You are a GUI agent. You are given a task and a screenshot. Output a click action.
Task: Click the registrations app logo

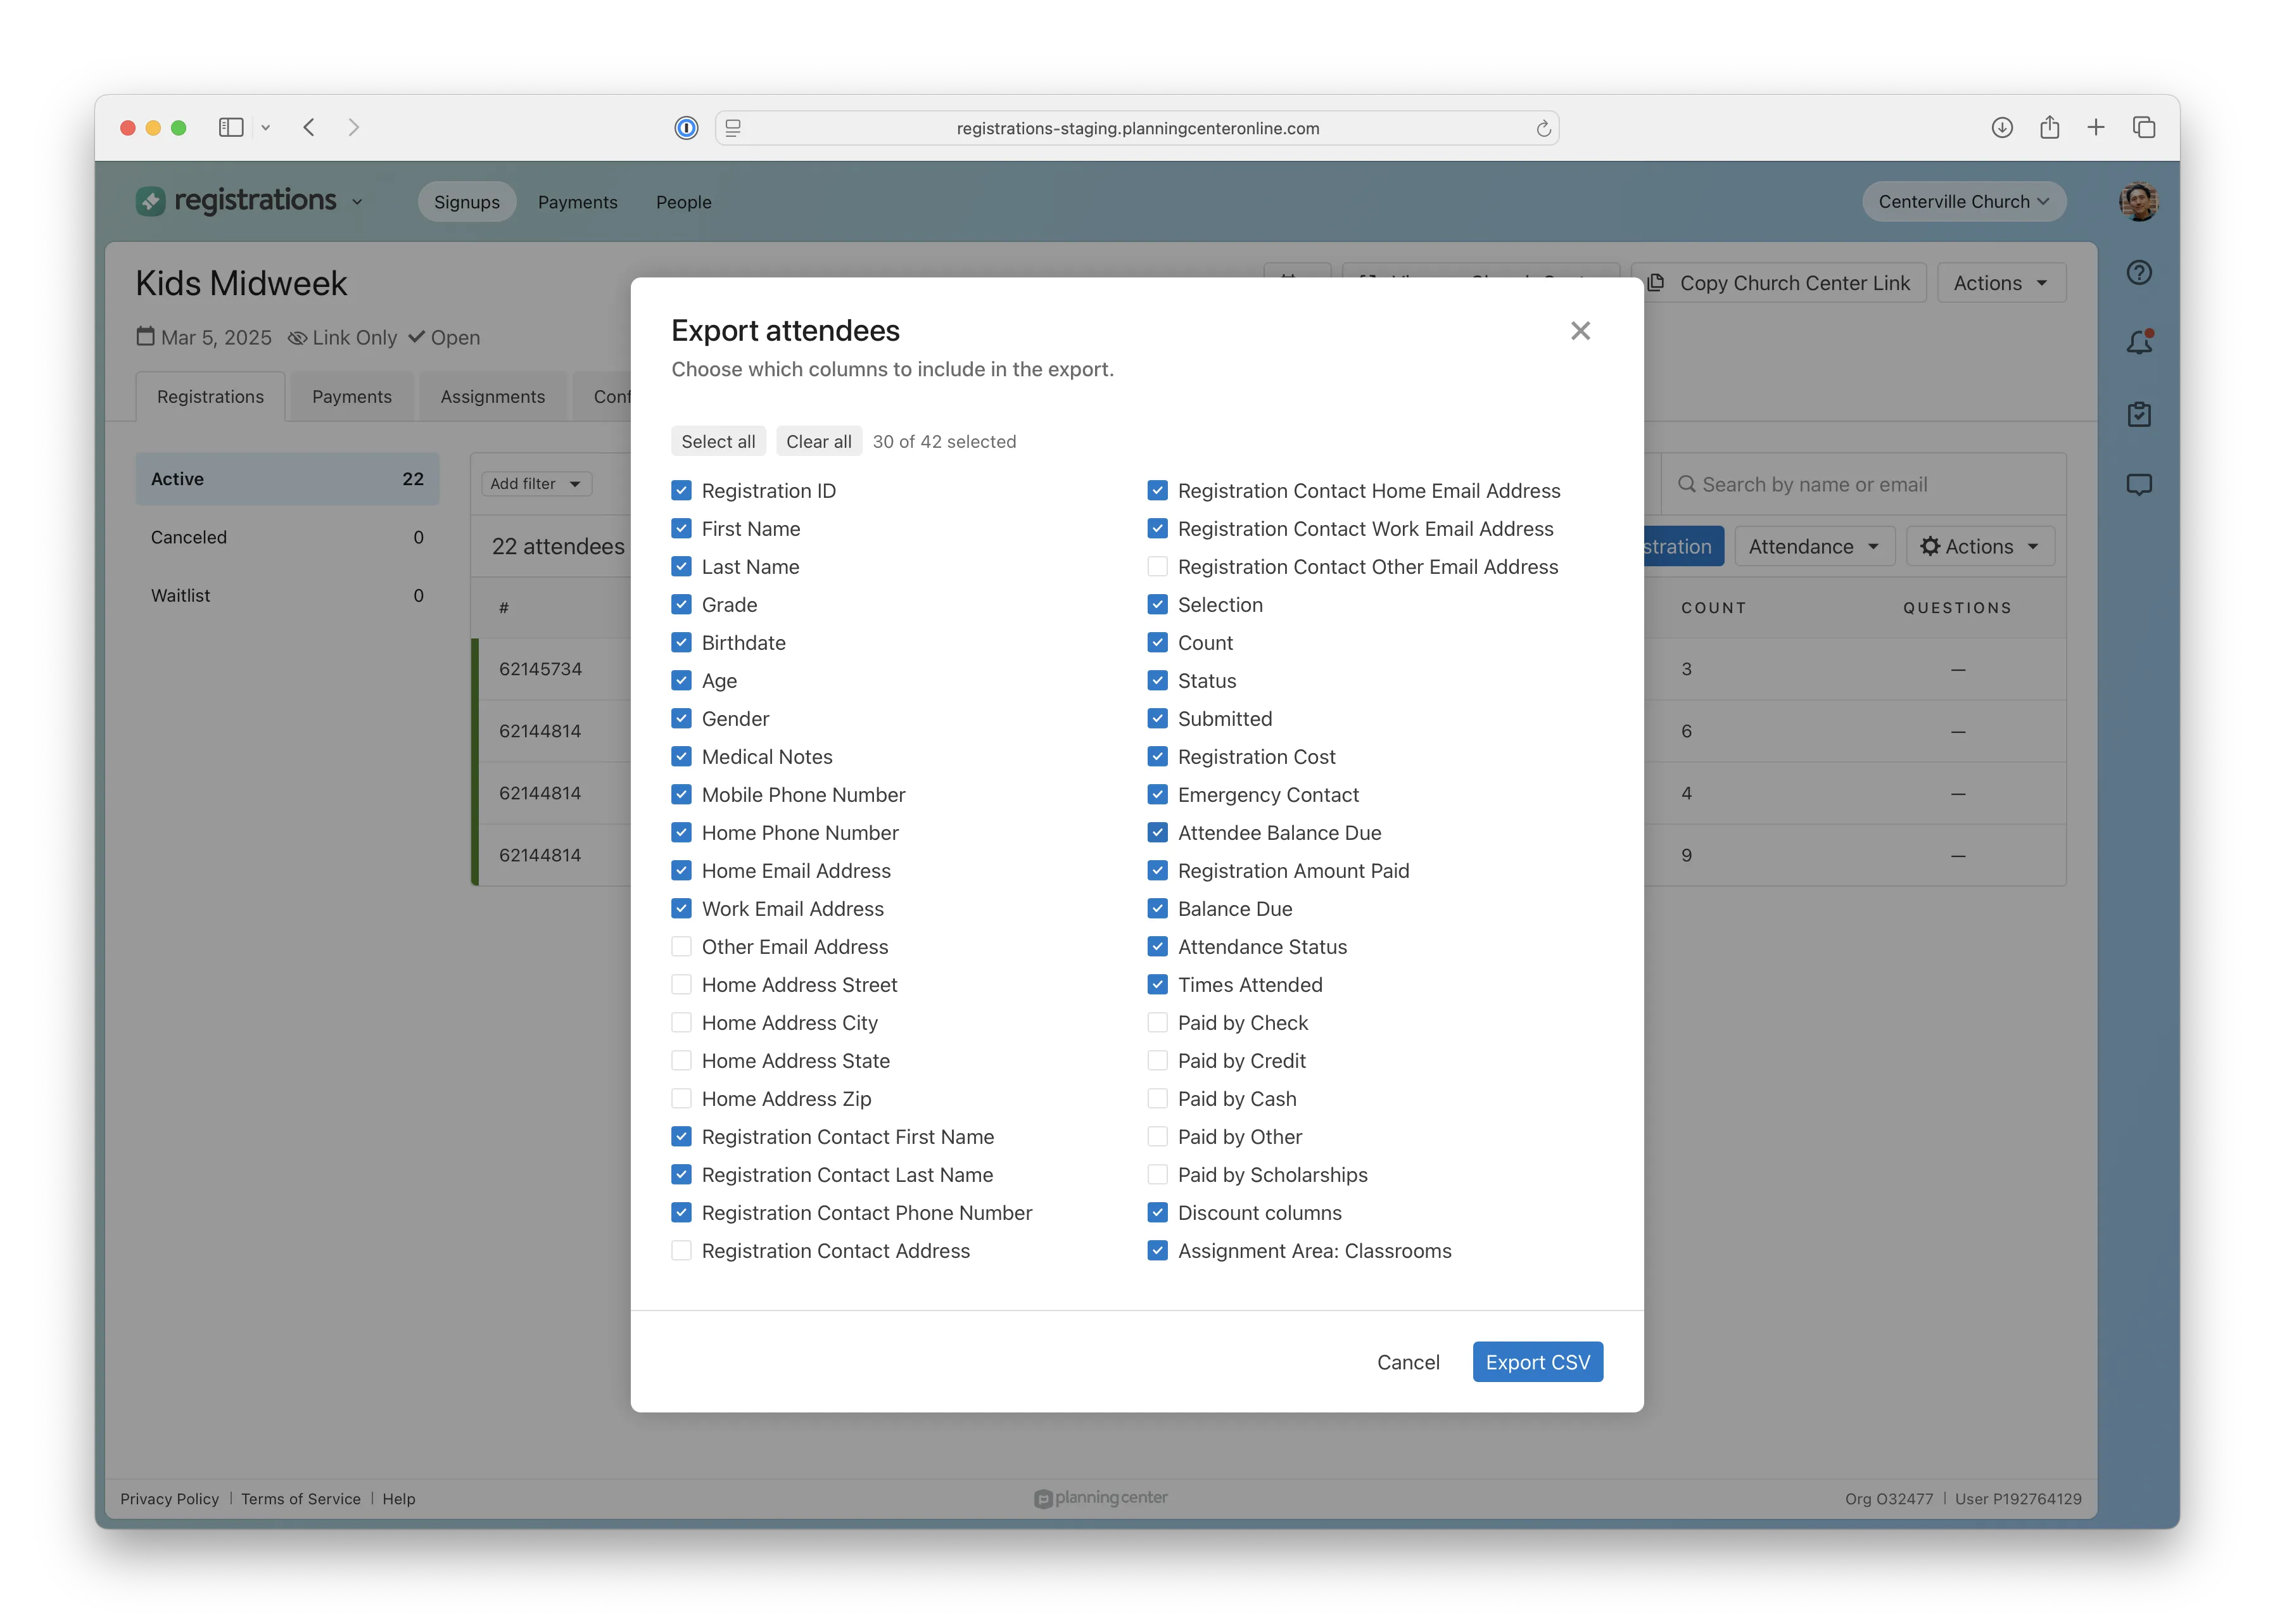[x=236, y=200]
